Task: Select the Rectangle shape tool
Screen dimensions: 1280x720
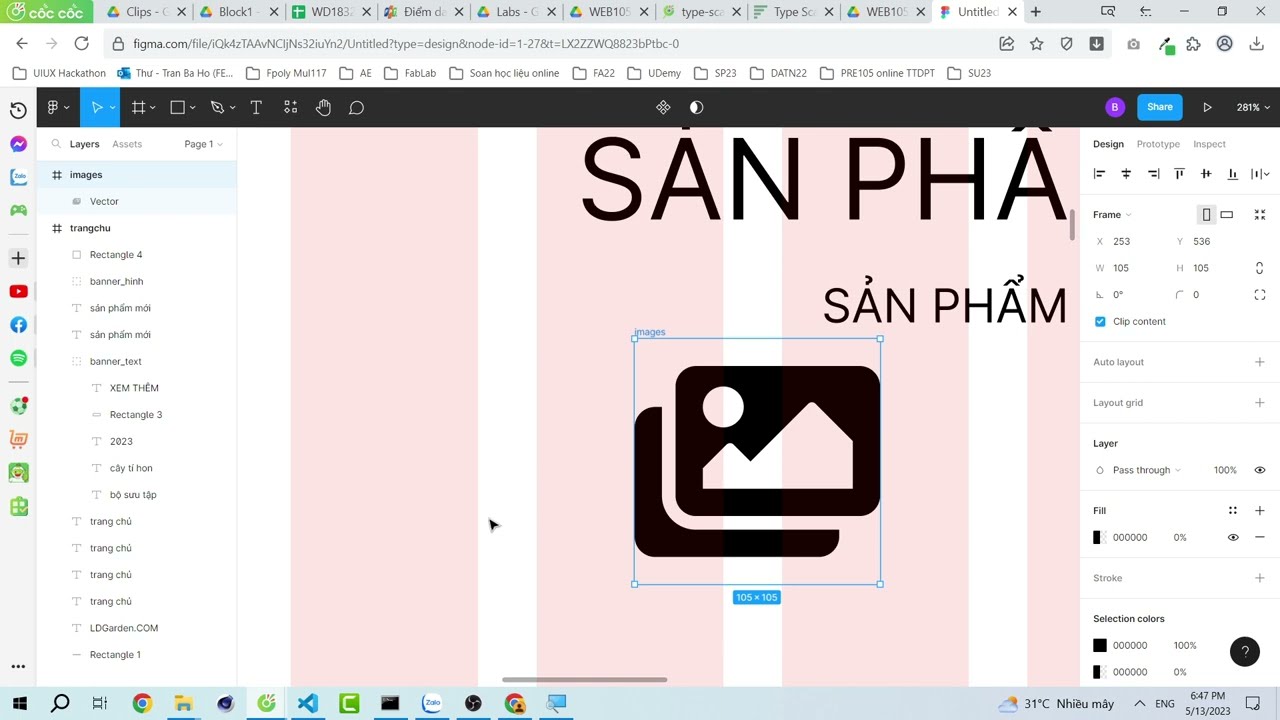Action: tap(177, 107)
